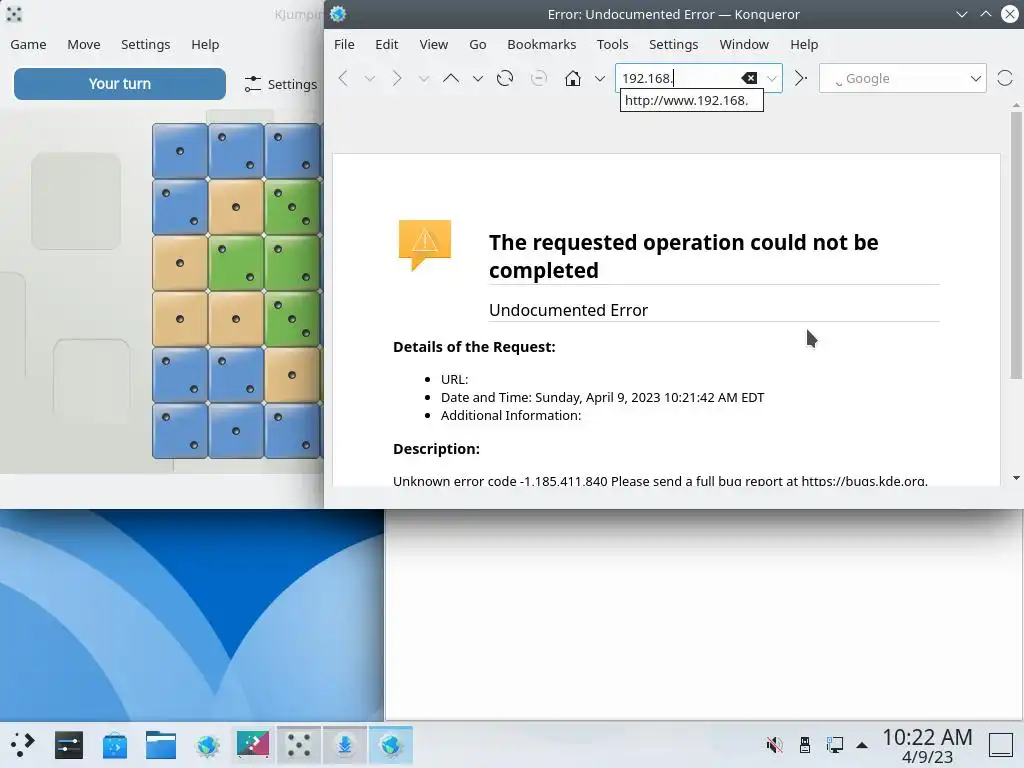Image resolution: width=1024 pixels, height=768 pixels.
Task: Select the http://www.192.168. autocomplete suggestion
Action: pos(692,101)
